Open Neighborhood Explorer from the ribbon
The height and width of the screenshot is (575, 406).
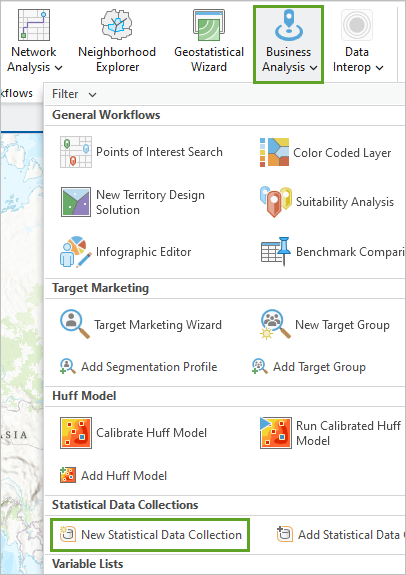[x=117, y=41]
